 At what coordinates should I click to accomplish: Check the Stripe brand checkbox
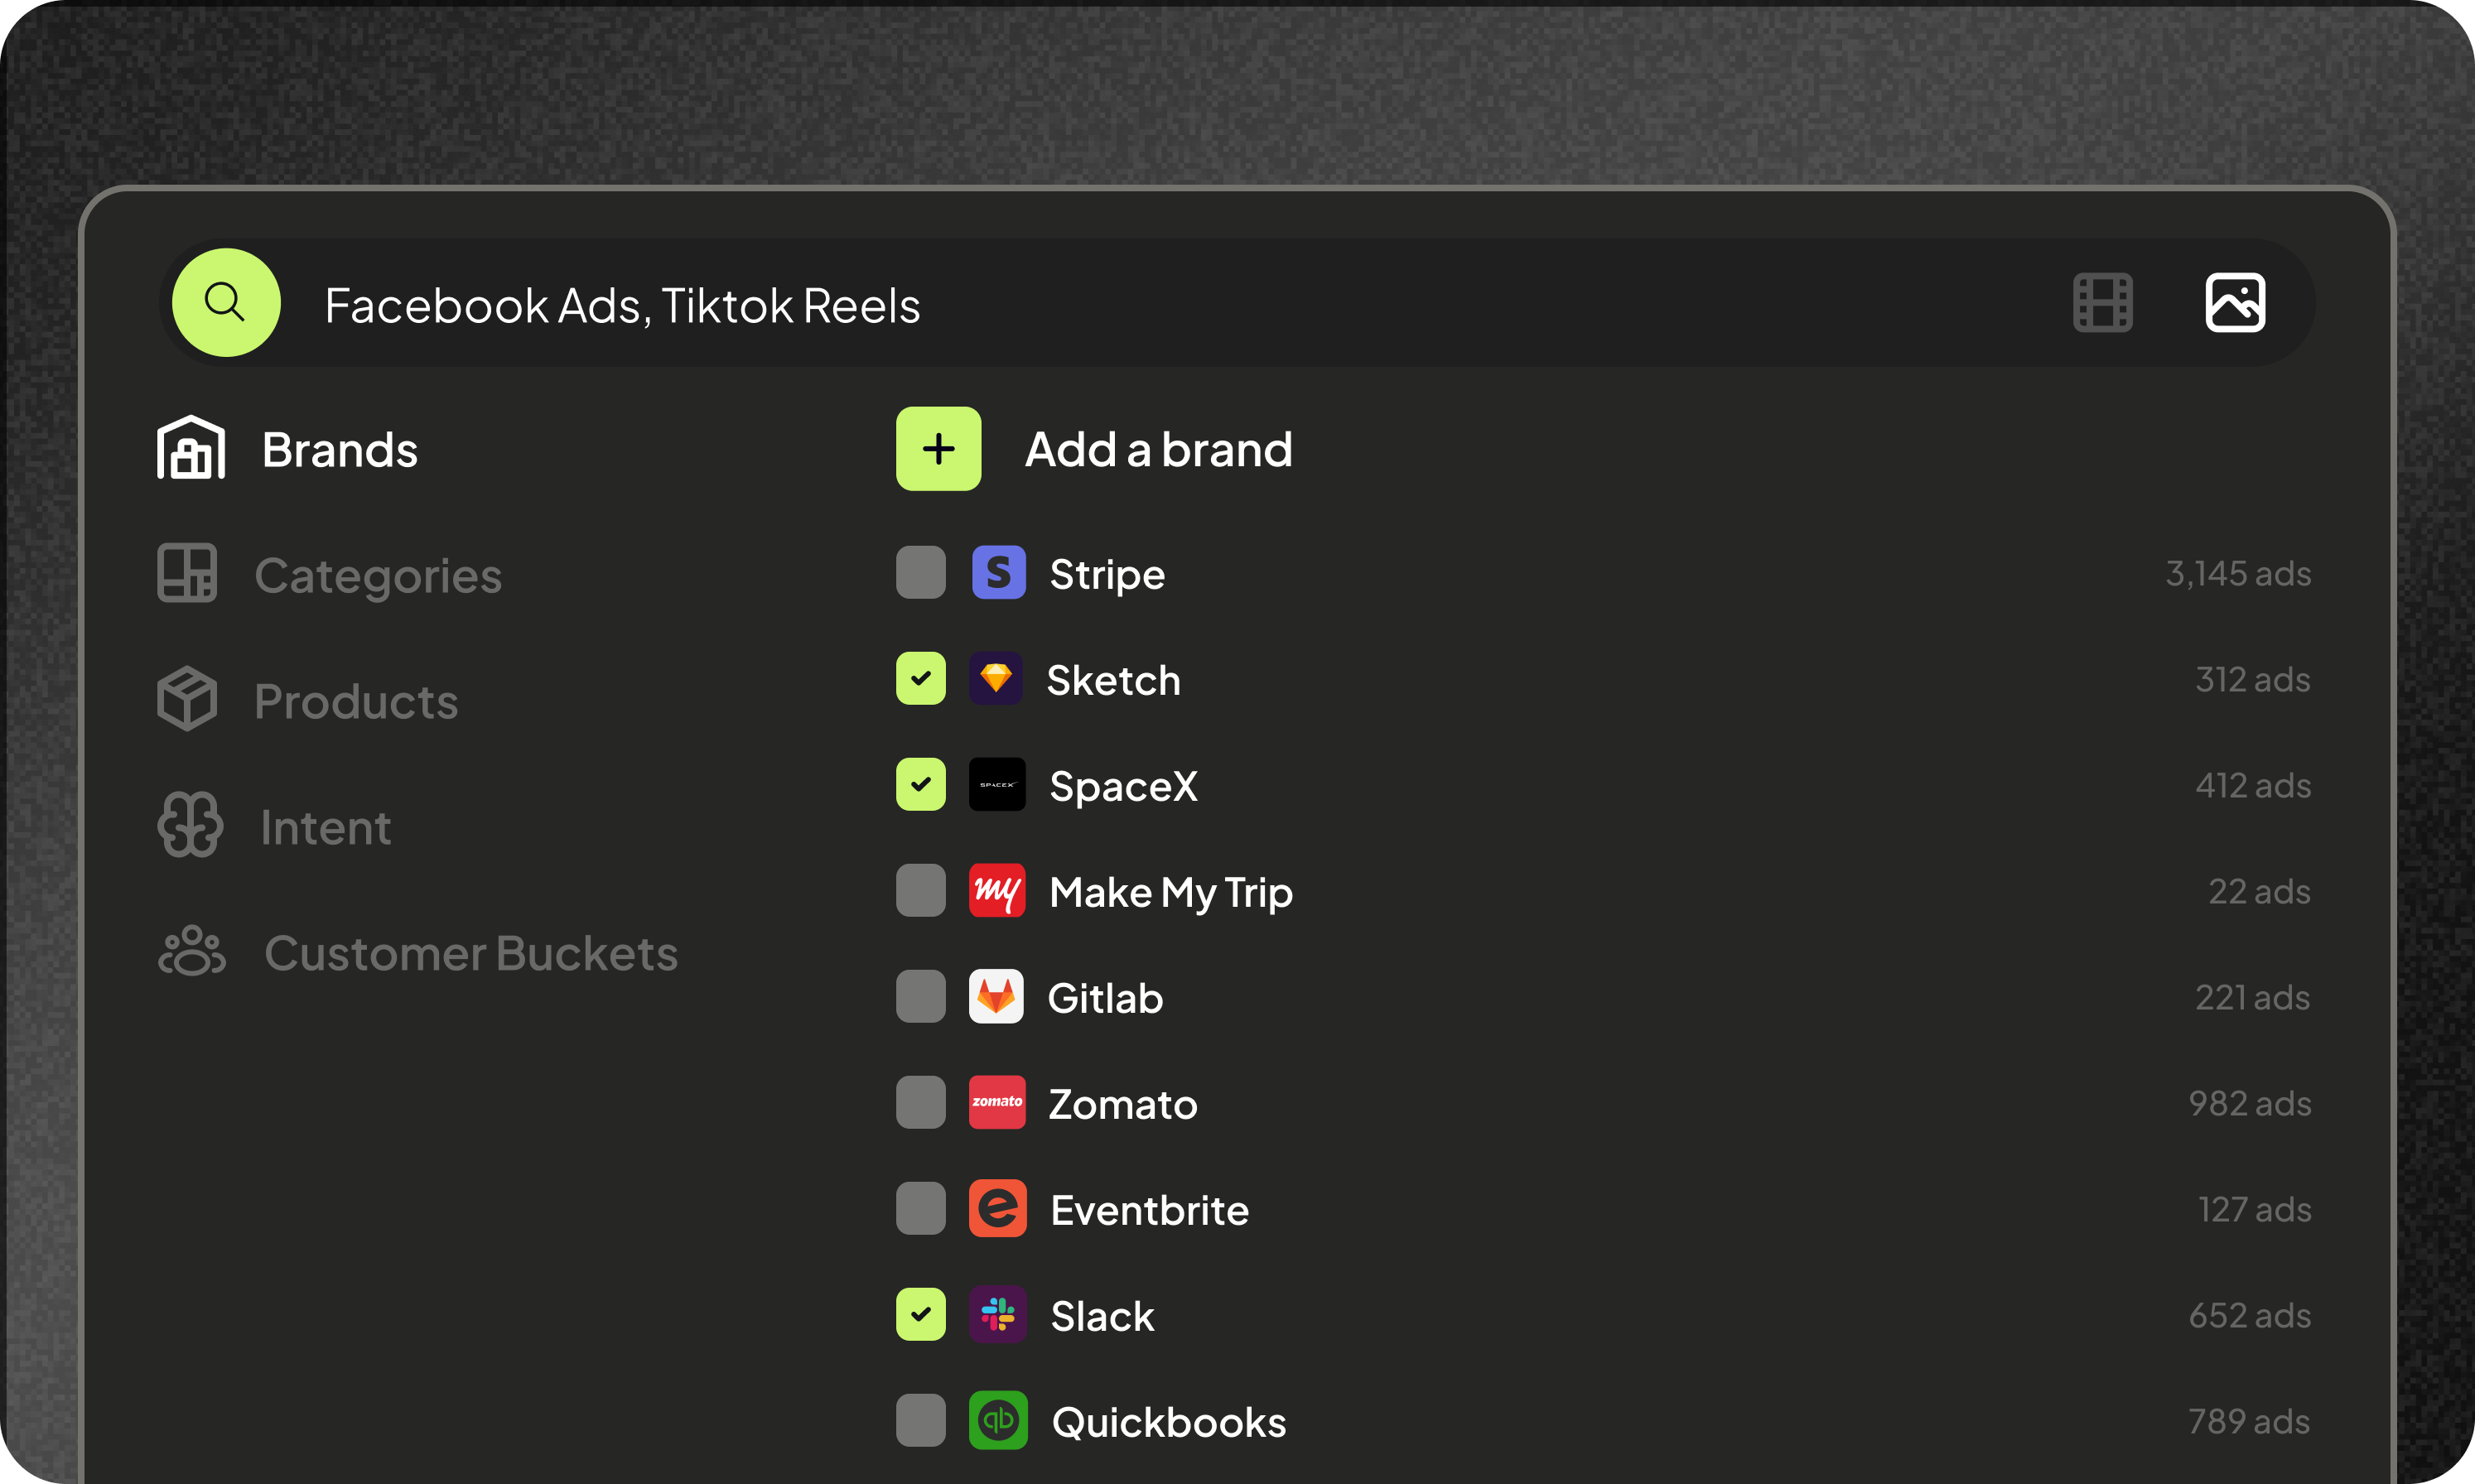[920, 573]
